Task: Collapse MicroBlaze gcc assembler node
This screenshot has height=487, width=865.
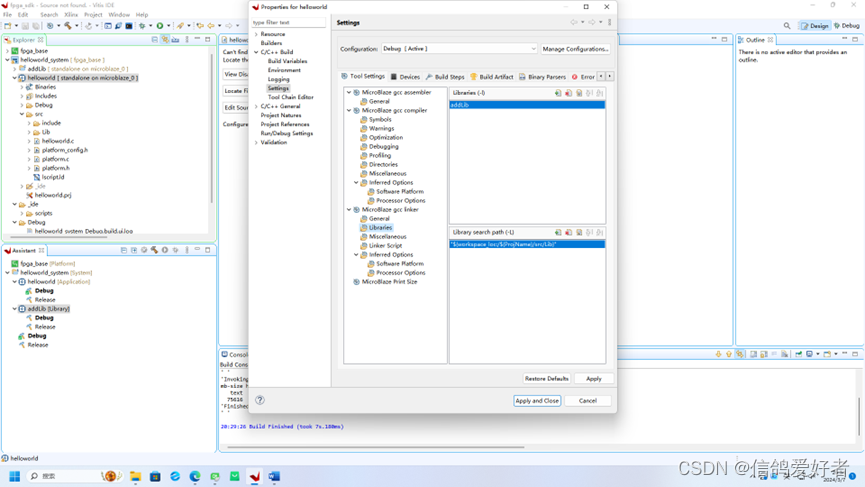Action: click(x=349, y=93)
